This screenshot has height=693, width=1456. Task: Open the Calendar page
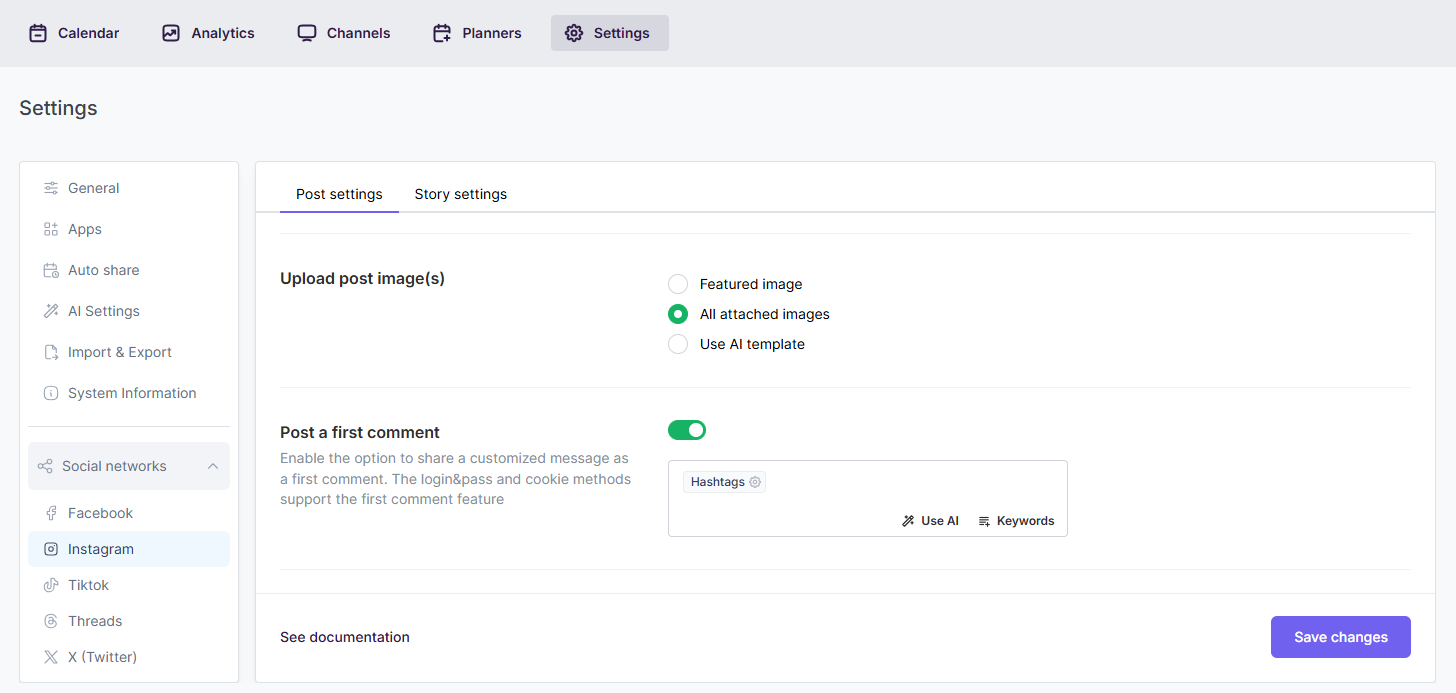click(74, 33)
